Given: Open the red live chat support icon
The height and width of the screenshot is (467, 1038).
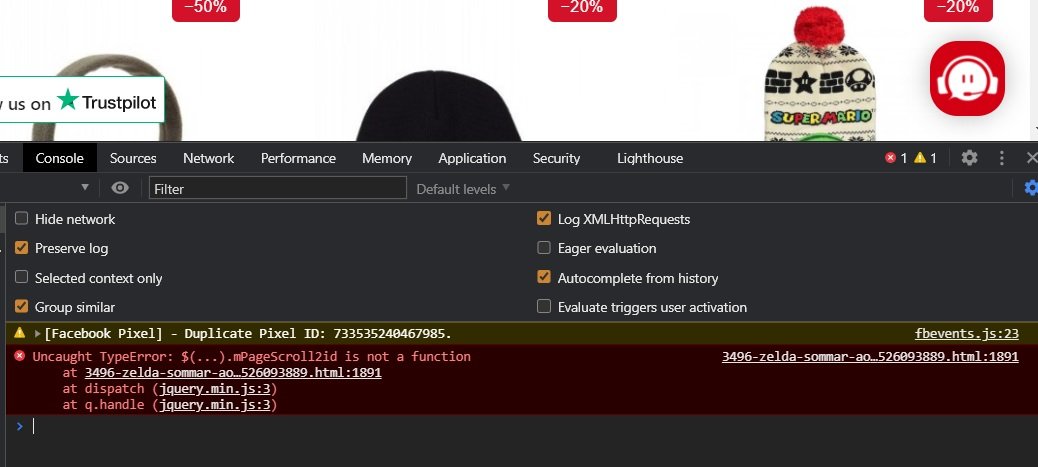Looking at the screenshot, I should click(x=967, y=78).
